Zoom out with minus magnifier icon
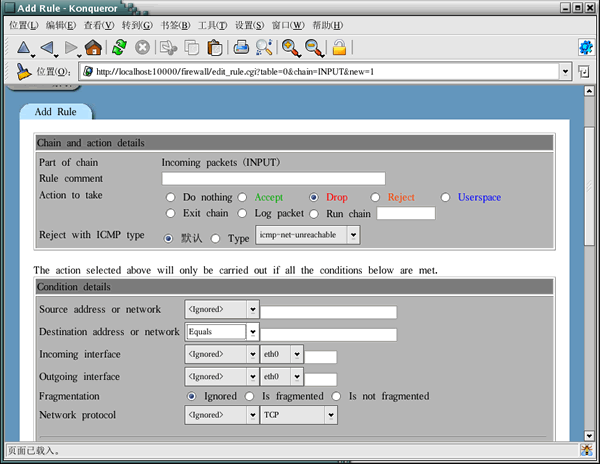 pos(314,48)
